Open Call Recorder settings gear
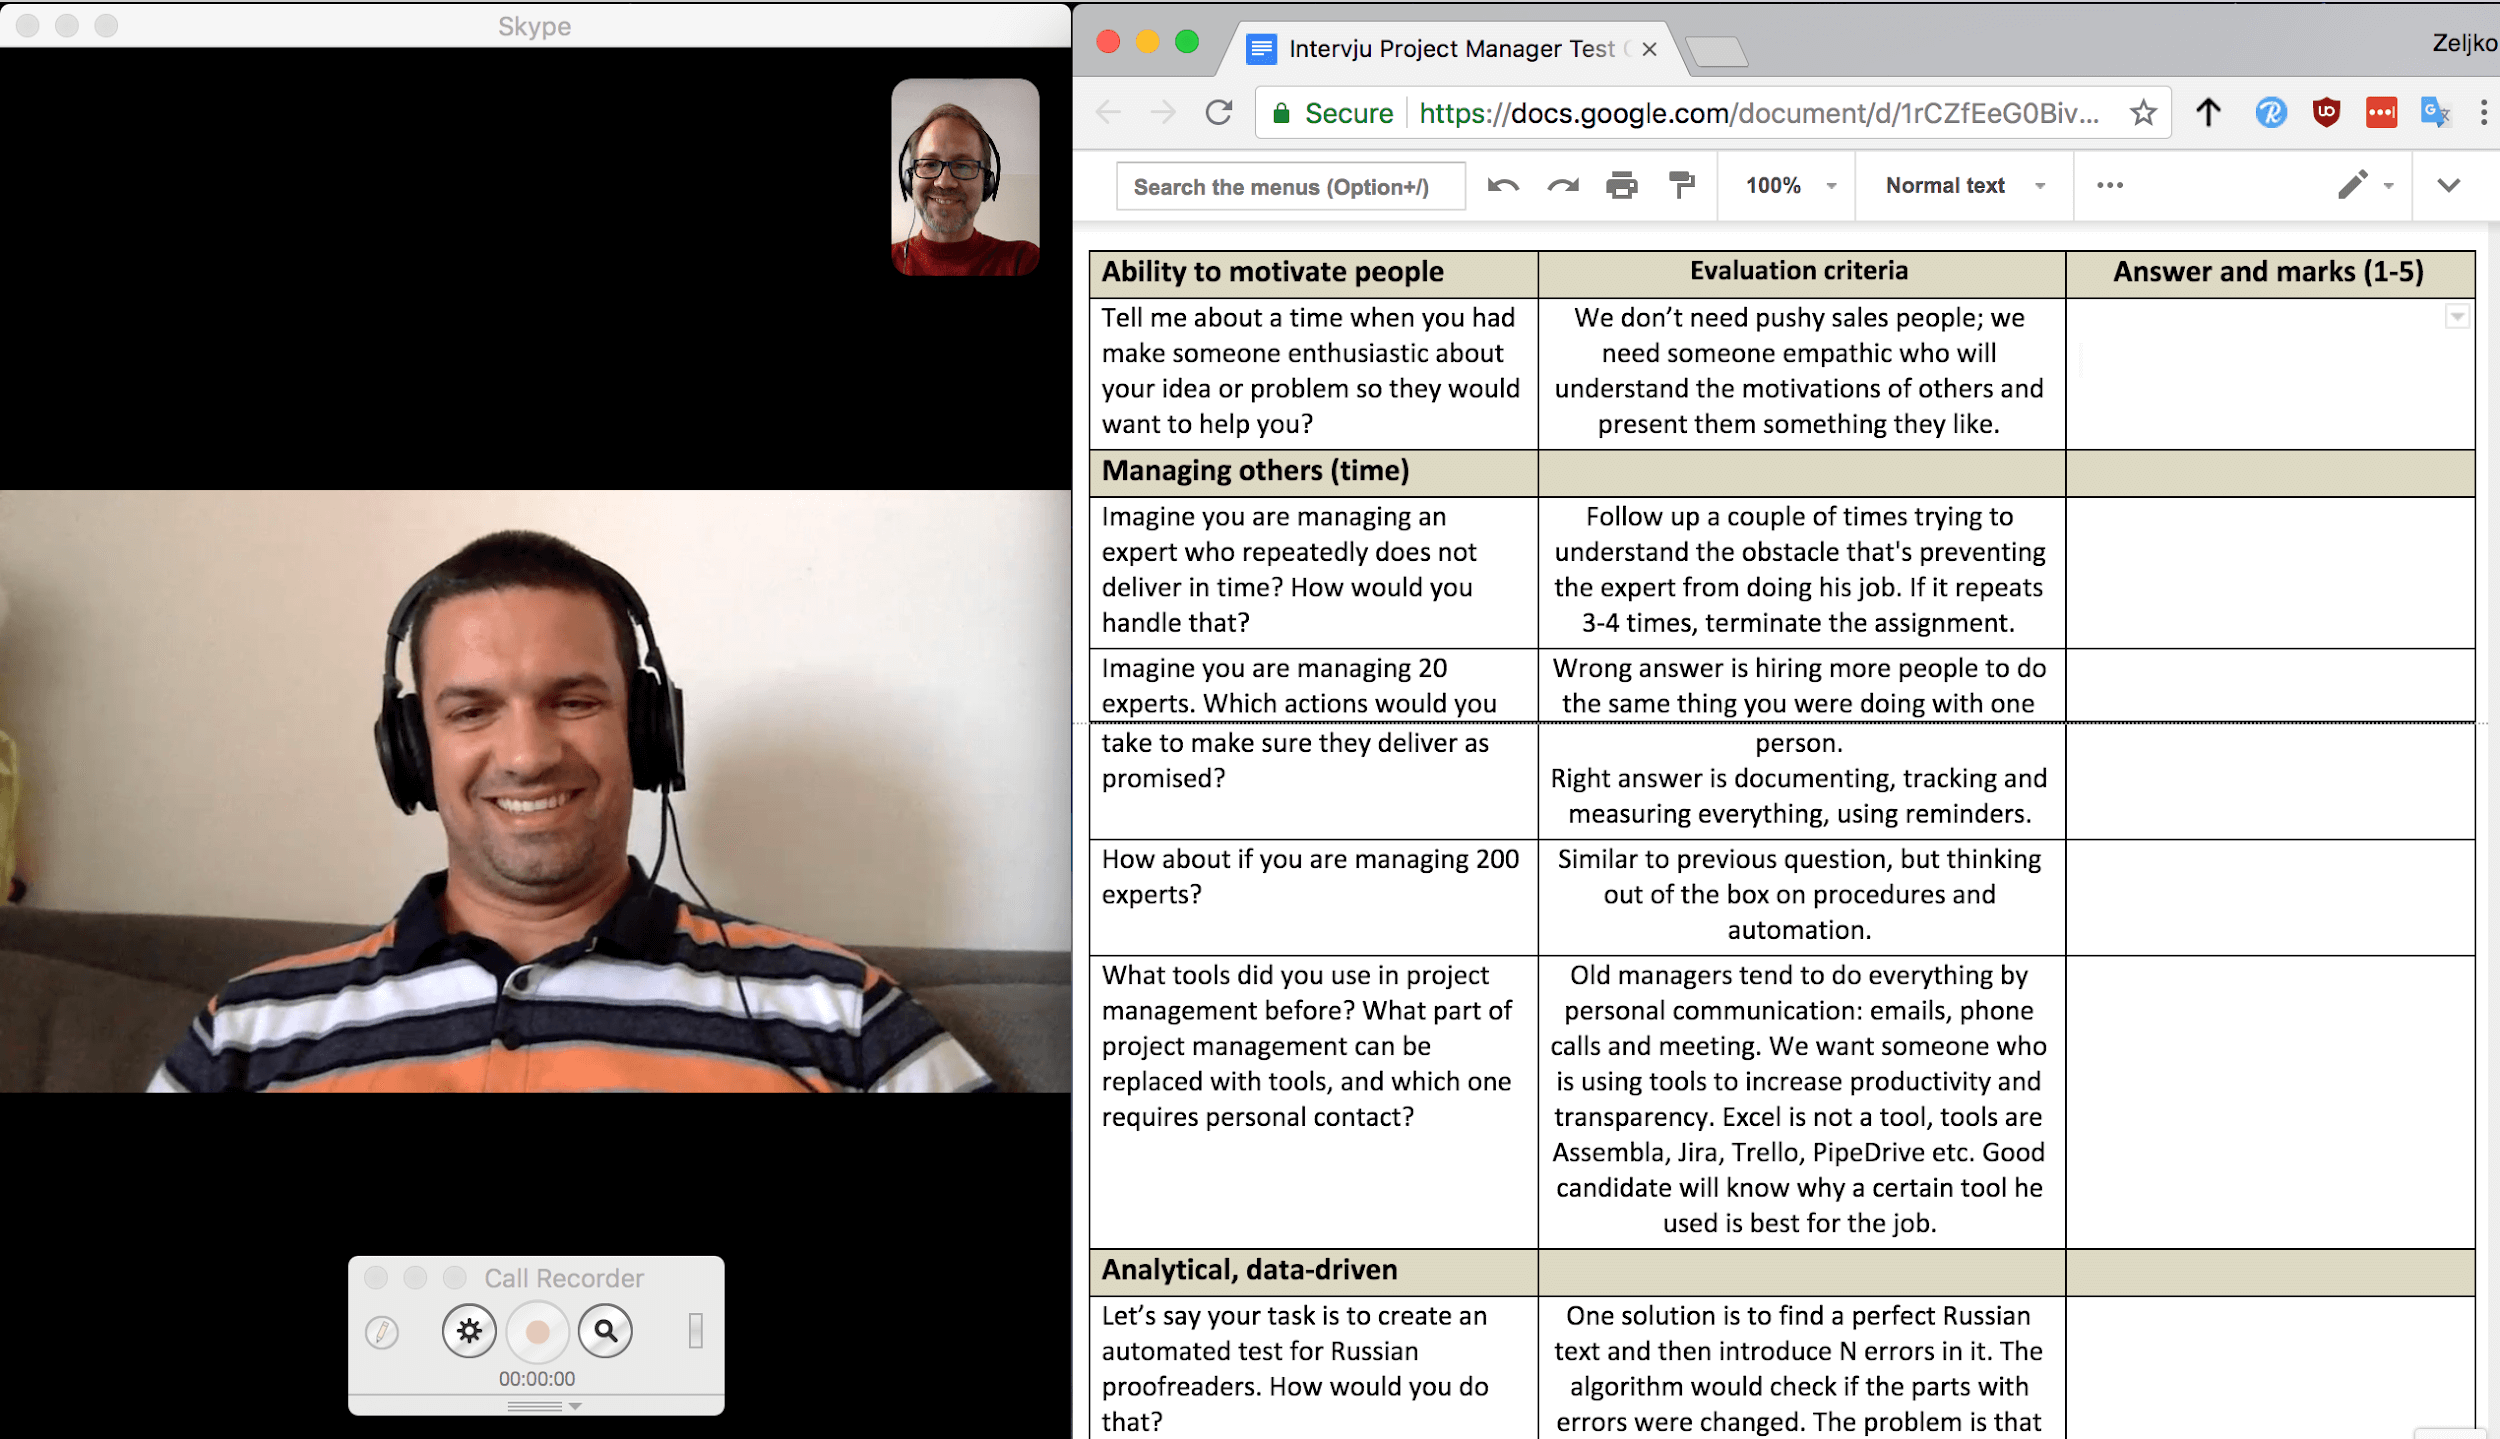2500x1439 pixels. click(x=469, y=1331)
